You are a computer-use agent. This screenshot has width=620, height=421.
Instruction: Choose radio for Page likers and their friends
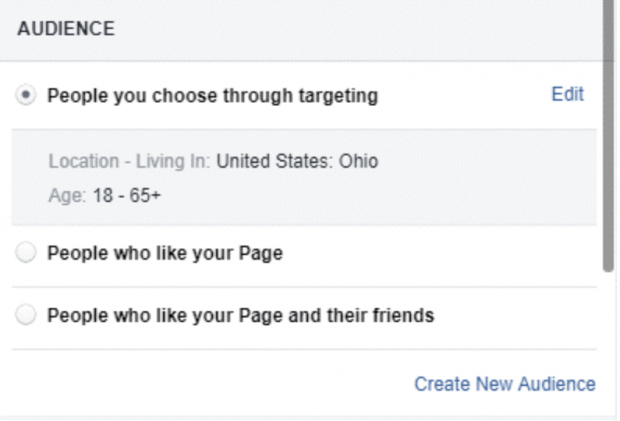(x=26, y=315)
